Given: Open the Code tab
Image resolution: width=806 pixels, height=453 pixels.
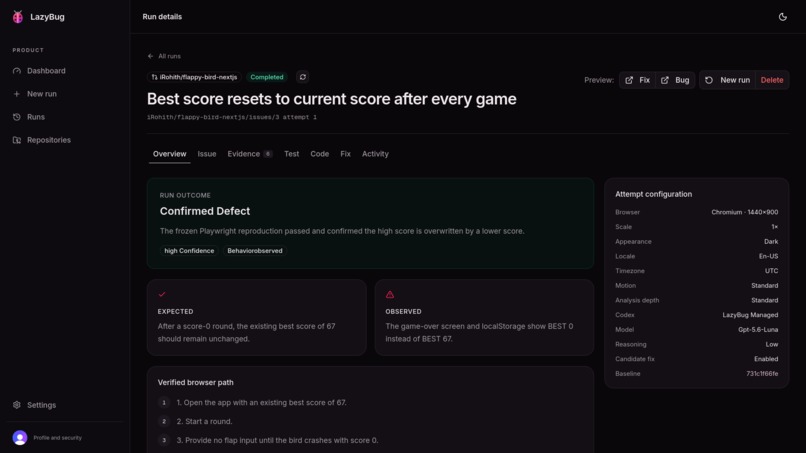Looking at the screenshot, I should click(x=320, y=154).
